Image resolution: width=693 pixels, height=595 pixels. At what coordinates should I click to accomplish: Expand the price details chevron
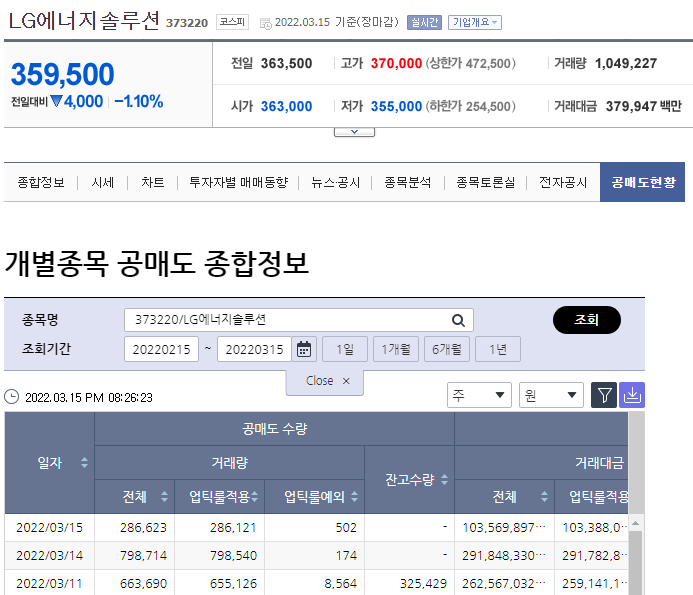coord(354,132)
